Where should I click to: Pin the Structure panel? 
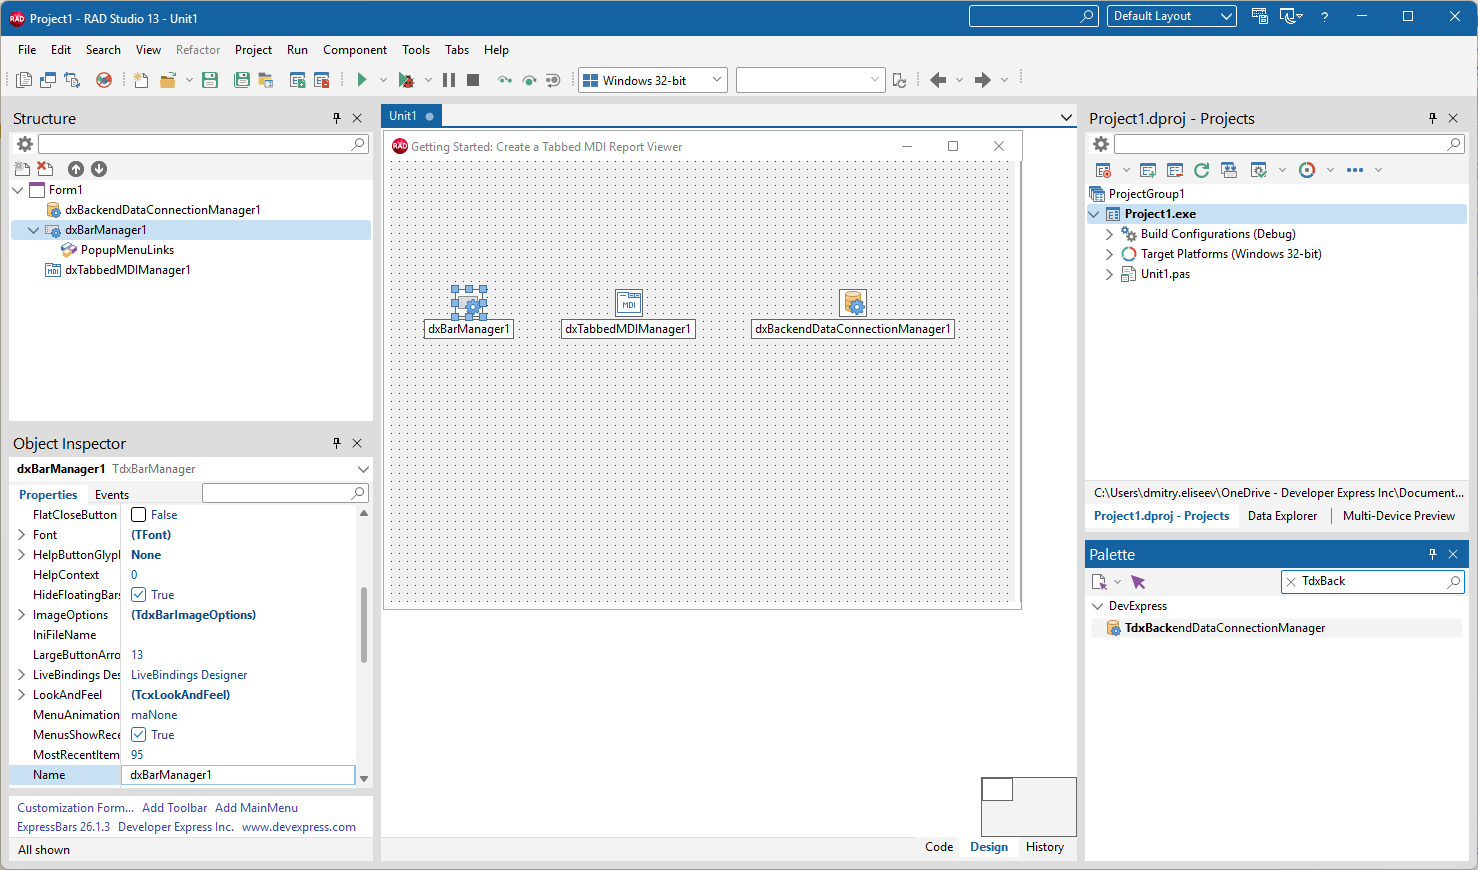337,118
